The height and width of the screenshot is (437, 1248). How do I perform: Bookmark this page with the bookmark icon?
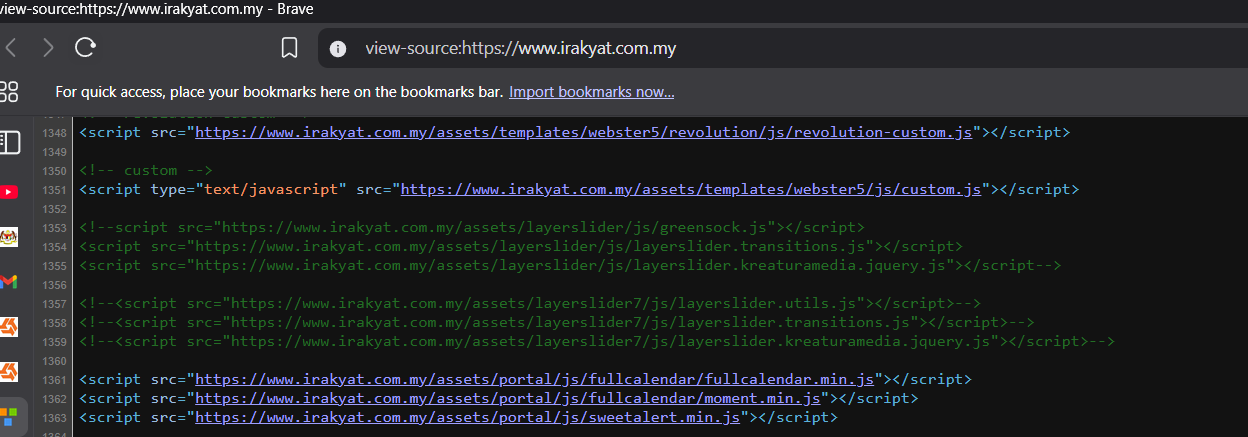tap(289, 48)
